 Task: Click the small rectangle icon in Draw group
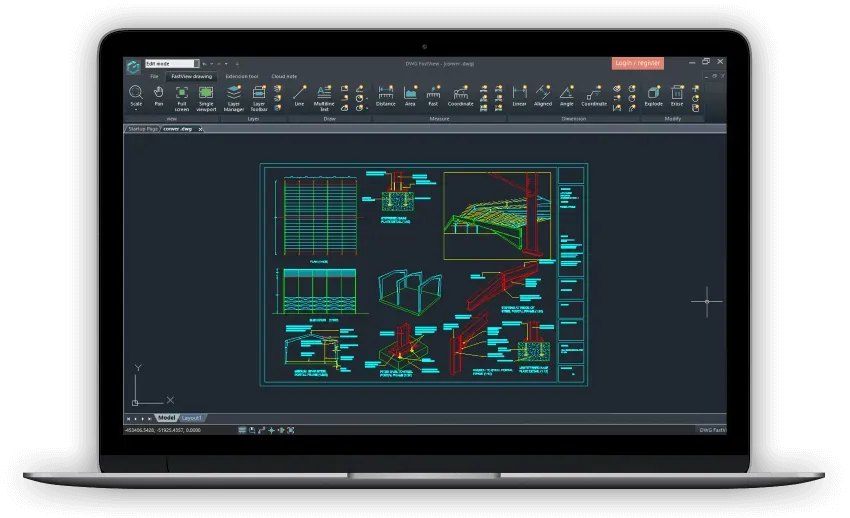(344, 88)
